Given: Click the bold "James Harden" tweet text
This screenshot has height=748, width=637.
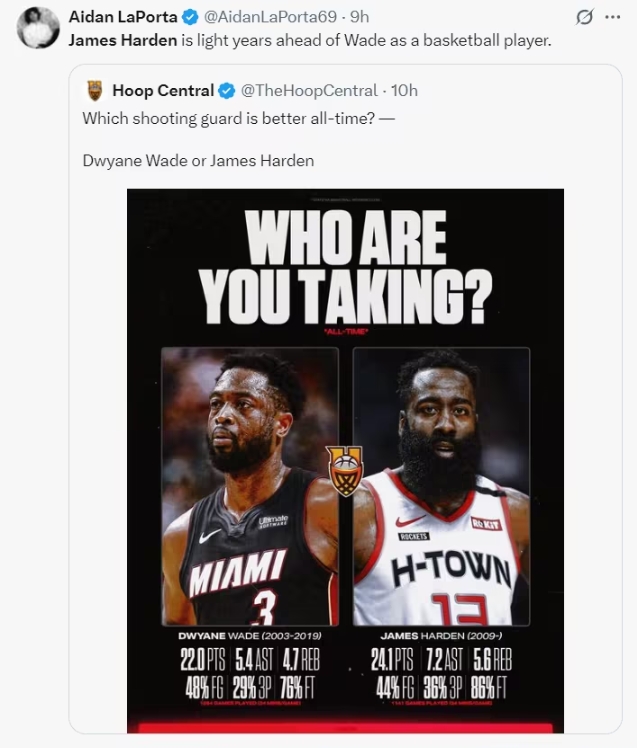Looking at the screenshot, I should point(125,41).
